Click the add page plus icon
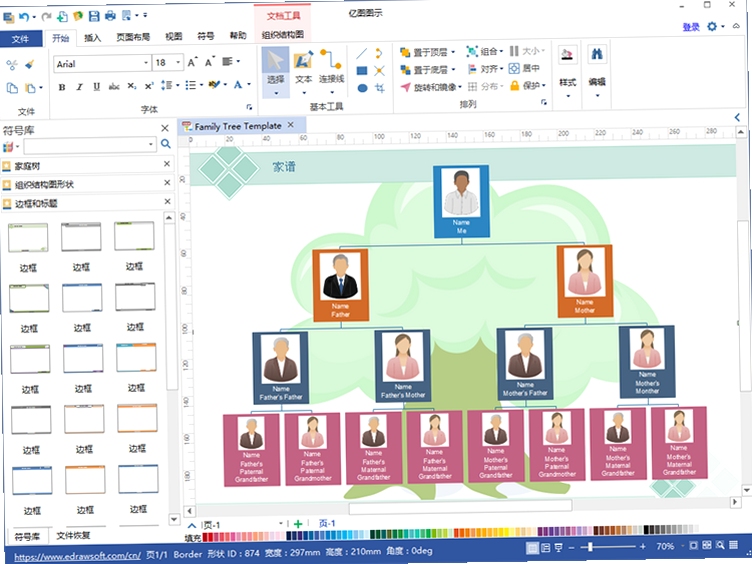Screen dimensions: 752x564 click(x=298, y=524)
